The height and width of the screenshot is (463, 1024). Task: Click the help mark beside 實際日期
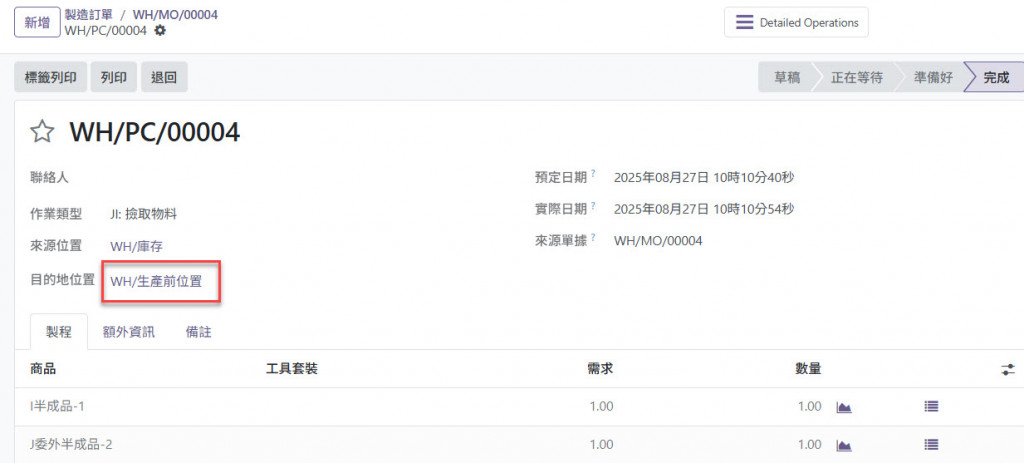tap(593, 206)
